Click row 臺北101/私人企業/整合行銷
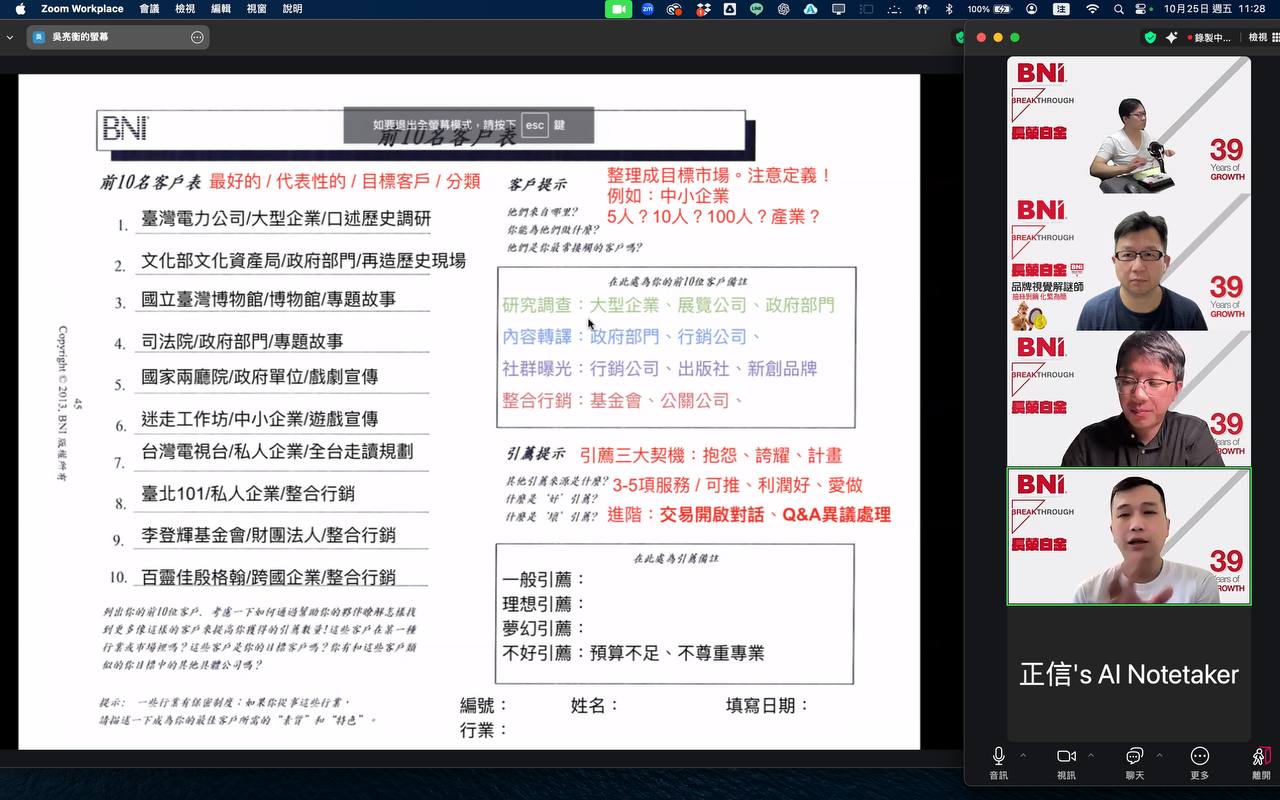This screenshot has height=800, width=1280. [247, 493]
